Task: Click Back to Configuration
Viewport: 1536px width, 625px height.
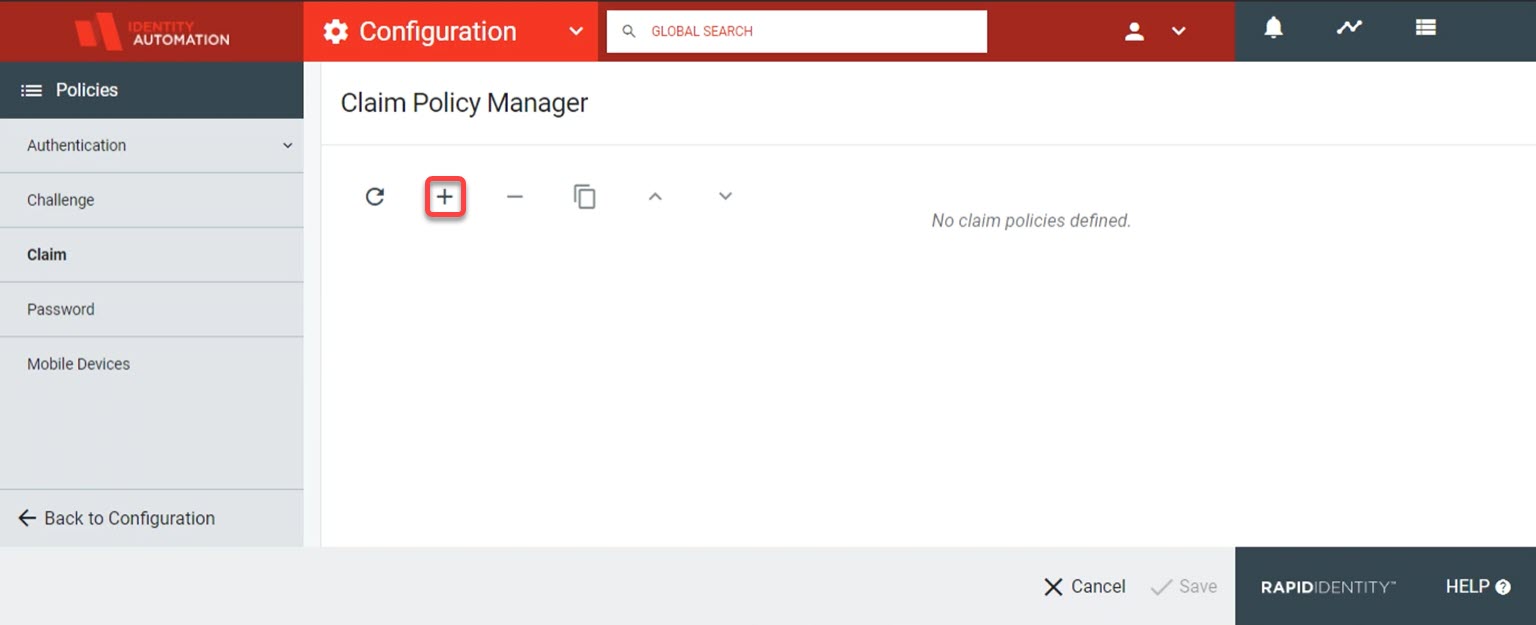Action: 117,518
